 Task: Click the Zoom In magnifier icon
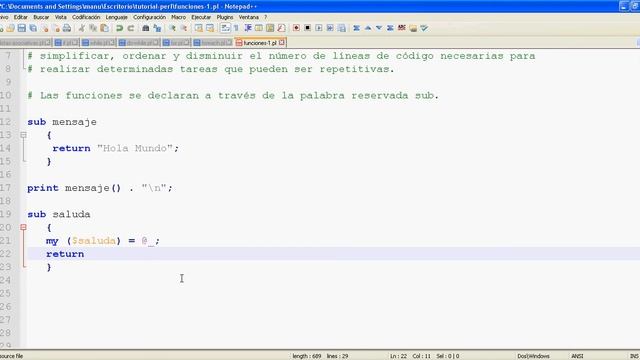pyautogui.click(x=172, y=28)
